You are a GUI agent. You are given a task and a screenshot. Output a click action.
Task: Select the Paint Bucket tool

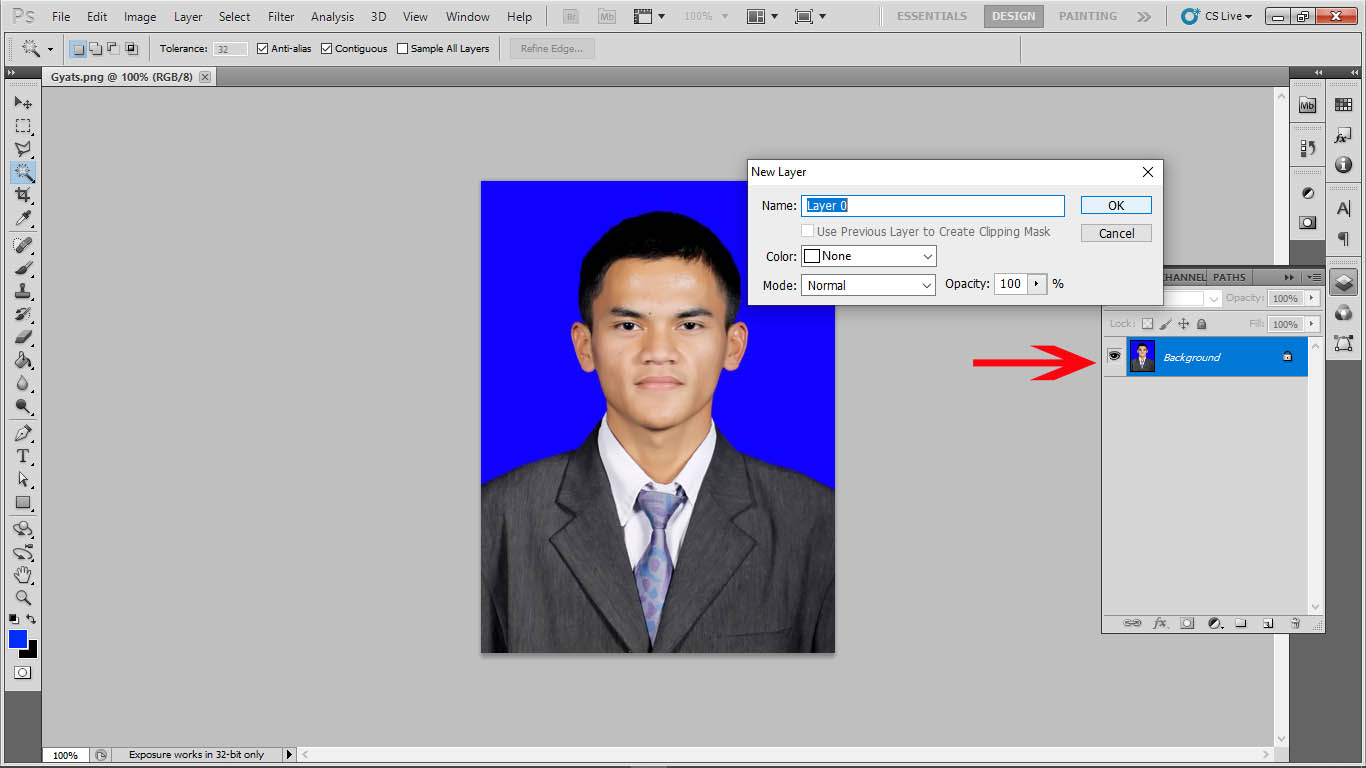tap(23, 361)
